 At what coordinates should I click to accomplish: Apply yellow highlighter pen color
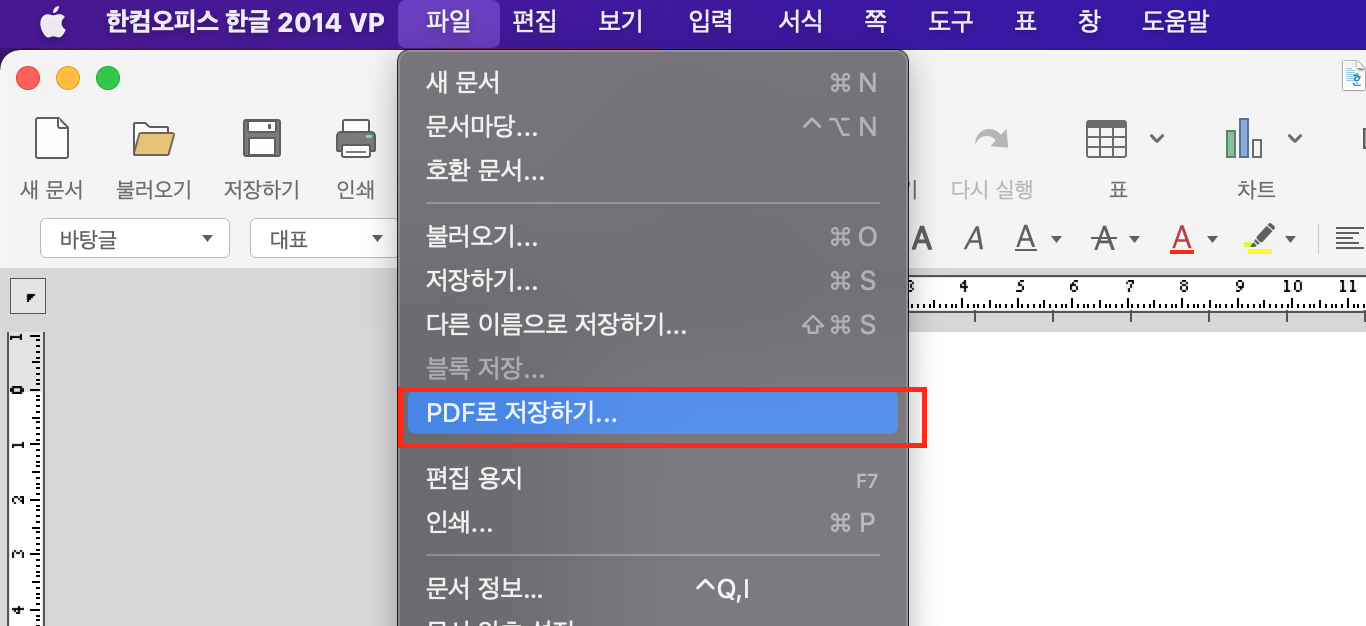coord(1260,238)
